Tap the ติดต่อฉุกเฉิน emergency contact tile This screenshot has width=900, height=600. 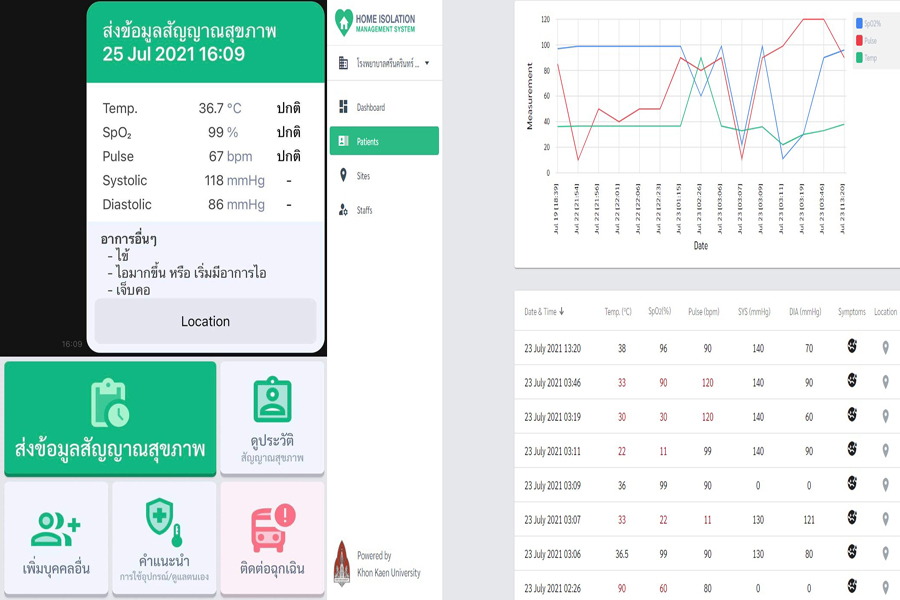pos(272,540)
